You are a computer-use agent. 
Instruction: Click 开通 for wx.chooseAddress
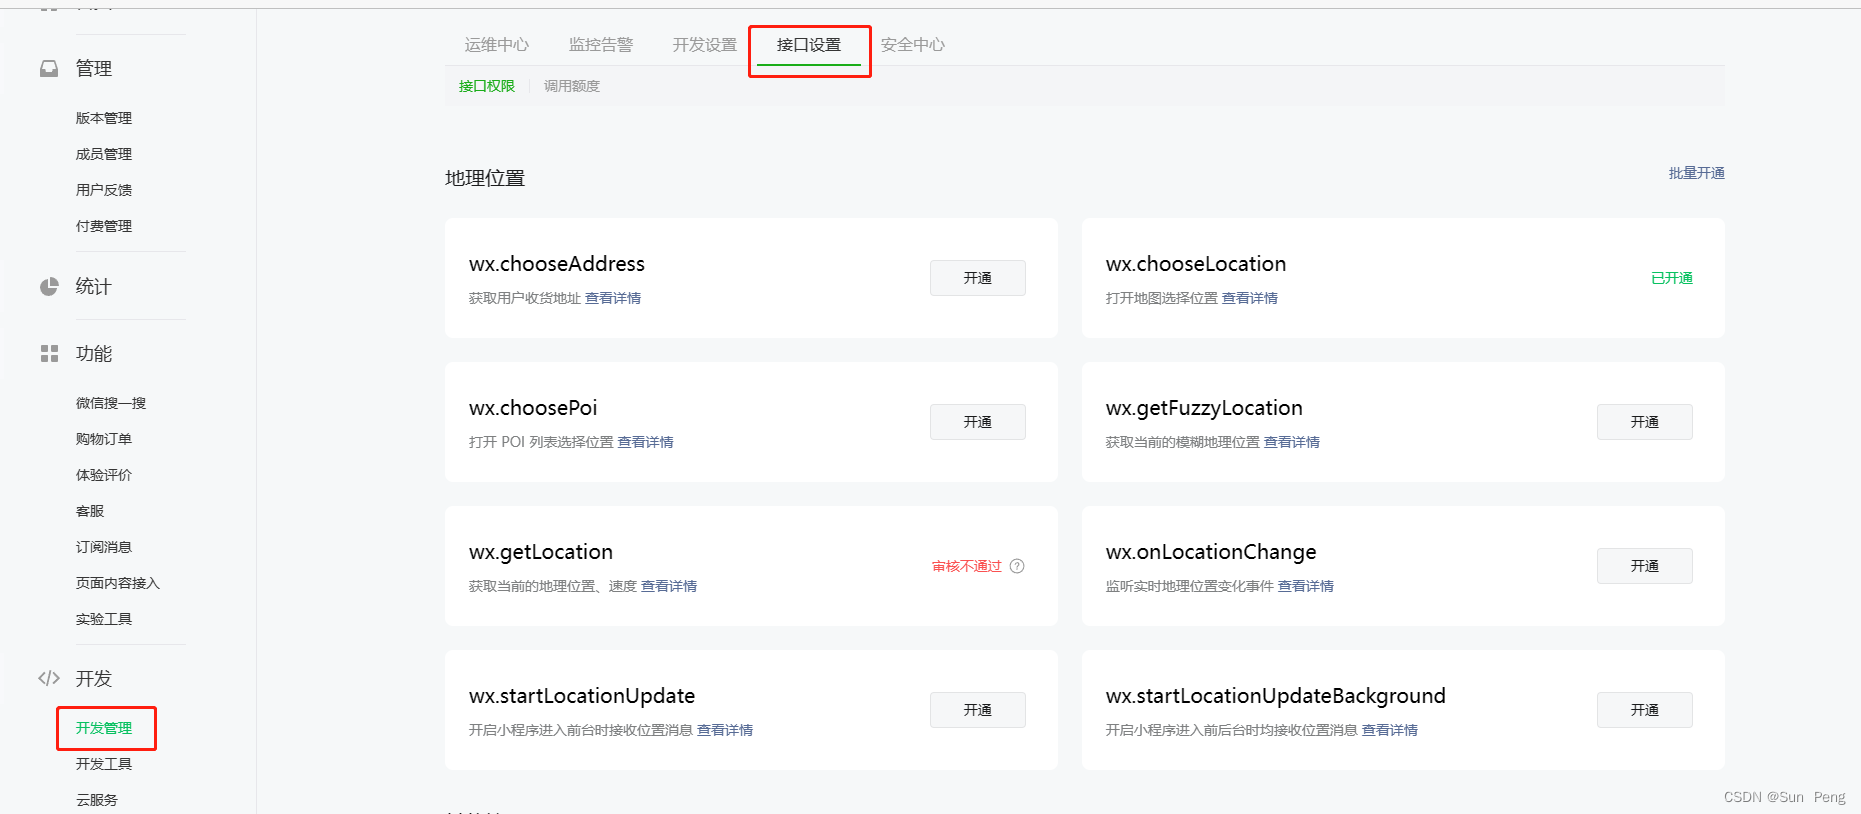coord(978,278)
